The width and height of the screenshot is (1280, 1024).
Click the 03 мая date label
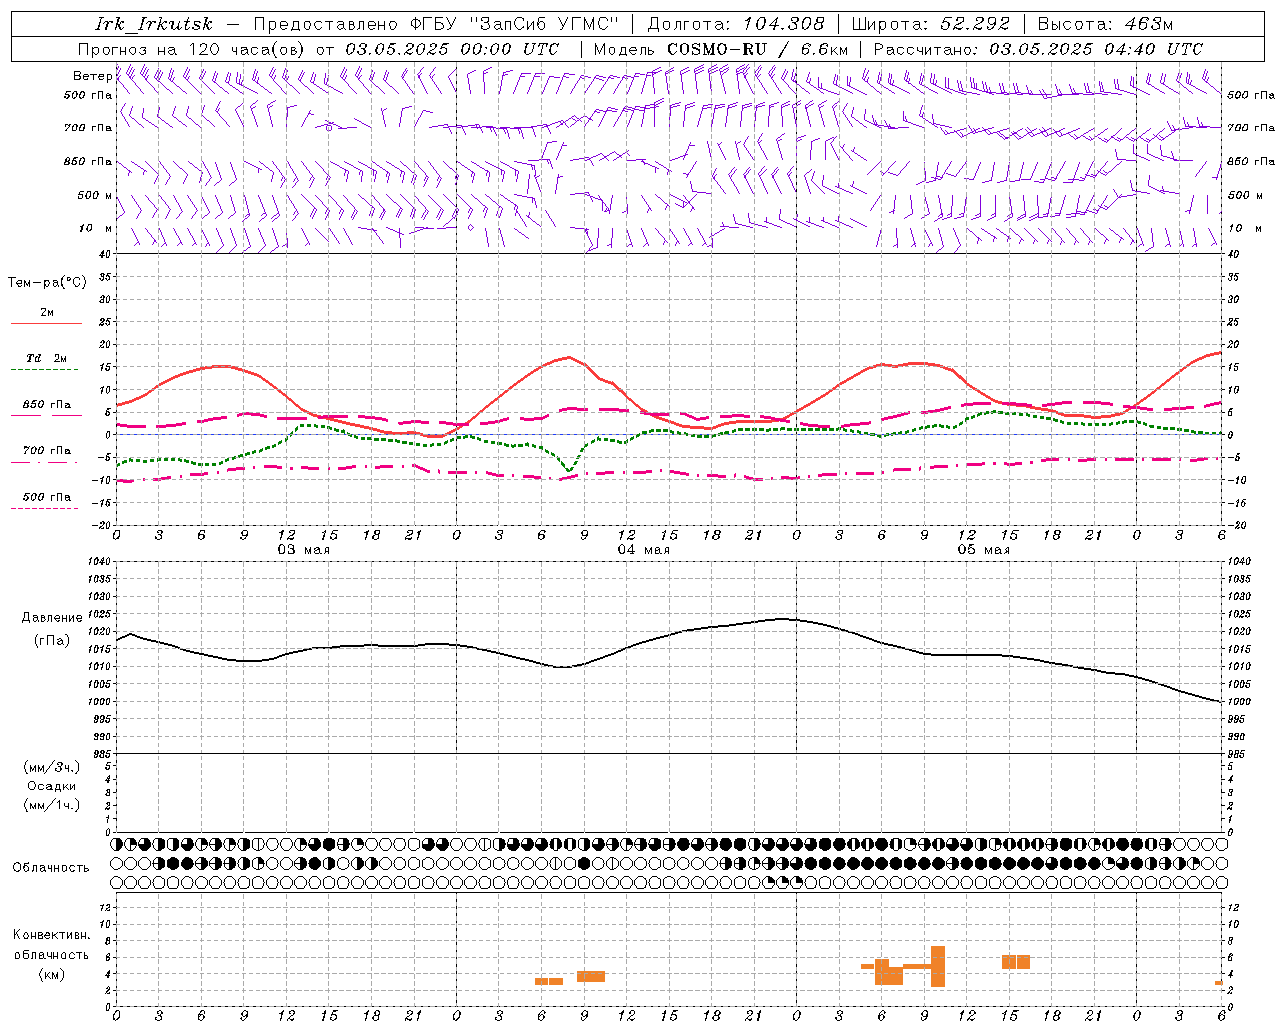coord(303,550)
